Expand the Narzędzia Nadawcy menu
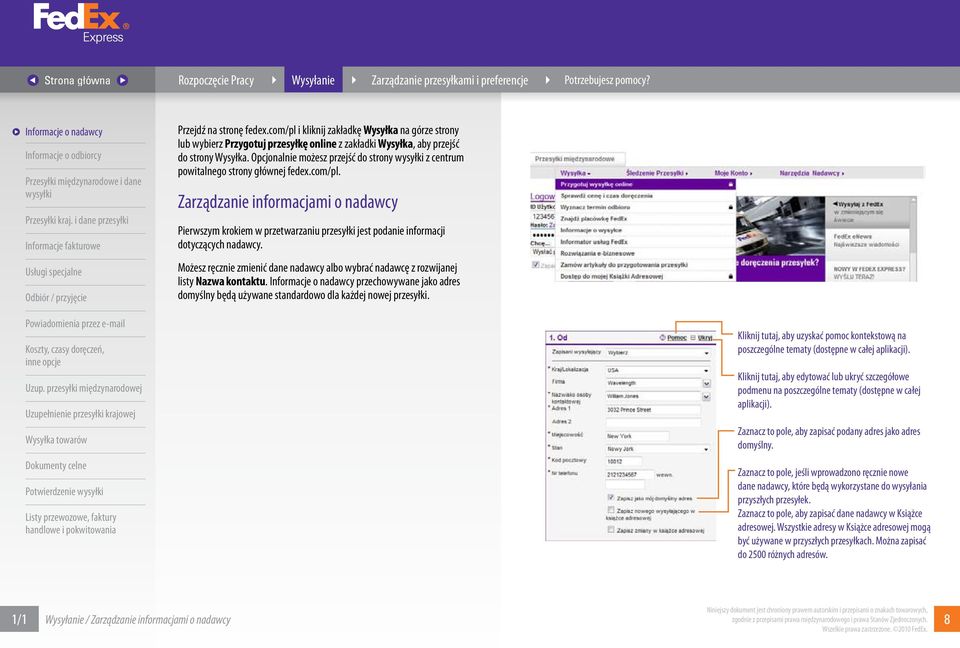 [x=811, y=173]
